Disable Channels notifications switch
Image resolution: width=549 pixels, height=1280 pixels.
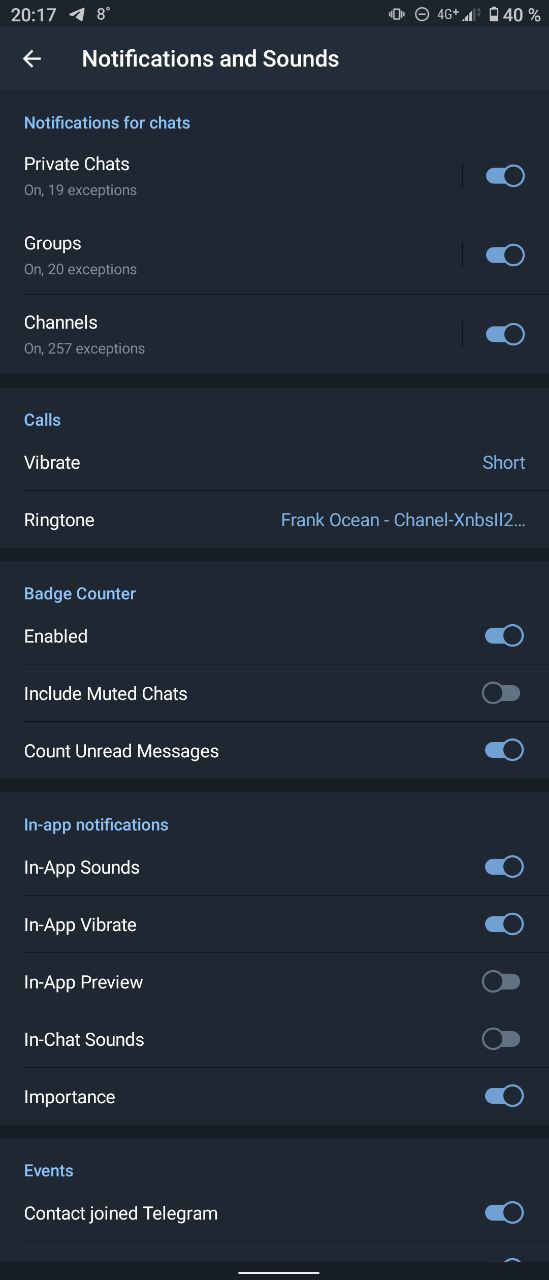coord(505,334)
